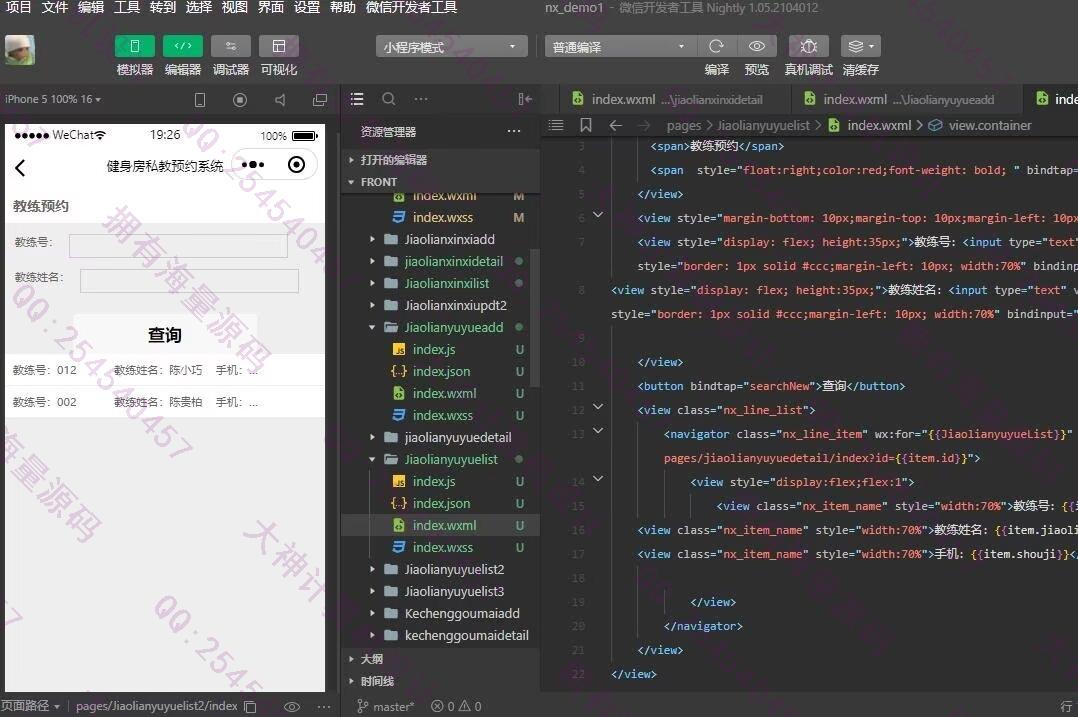The image size is (1078, 717).
Task: Click the miniprogram capsule more dots
Action: [x=253, y=164]
